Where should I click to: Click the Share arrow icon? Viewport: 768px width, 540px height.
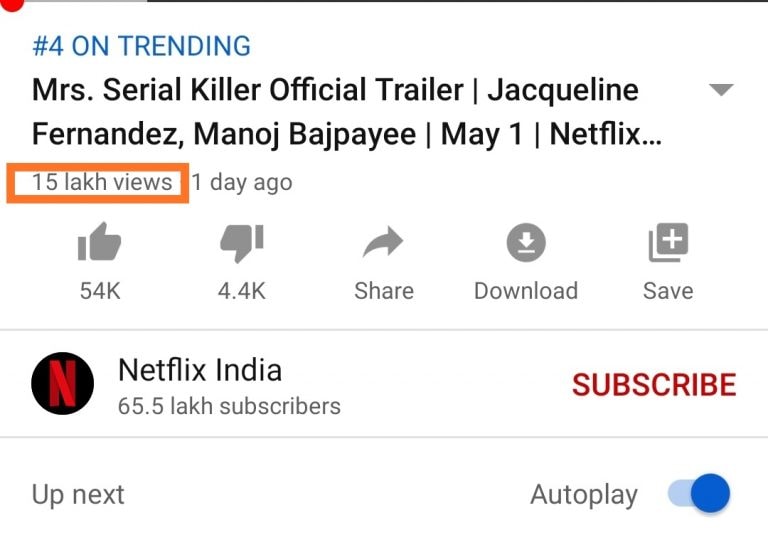coord(383,244)
